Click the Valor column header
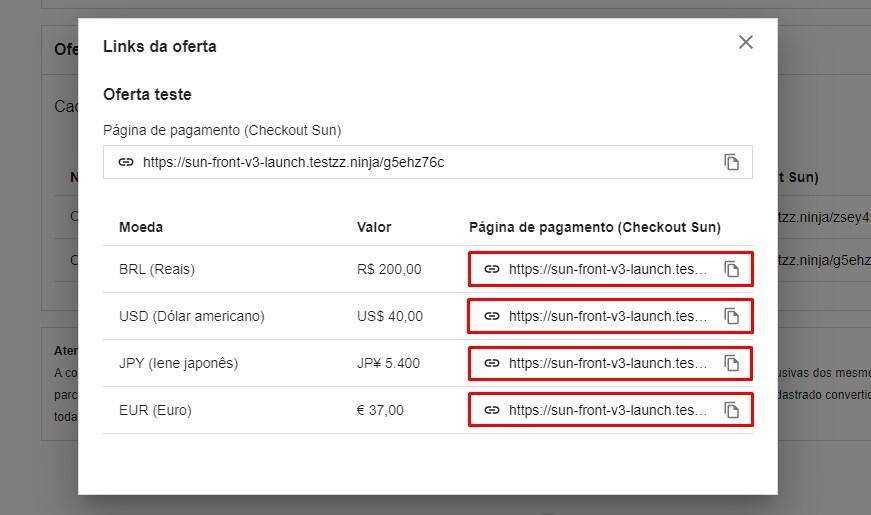 click(x=374, y=227)
